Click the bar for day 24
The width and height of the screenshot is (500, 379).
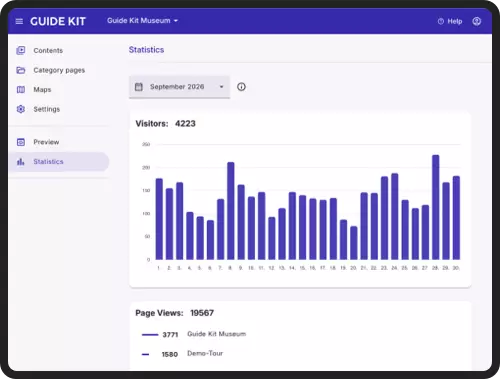point(395,216)
